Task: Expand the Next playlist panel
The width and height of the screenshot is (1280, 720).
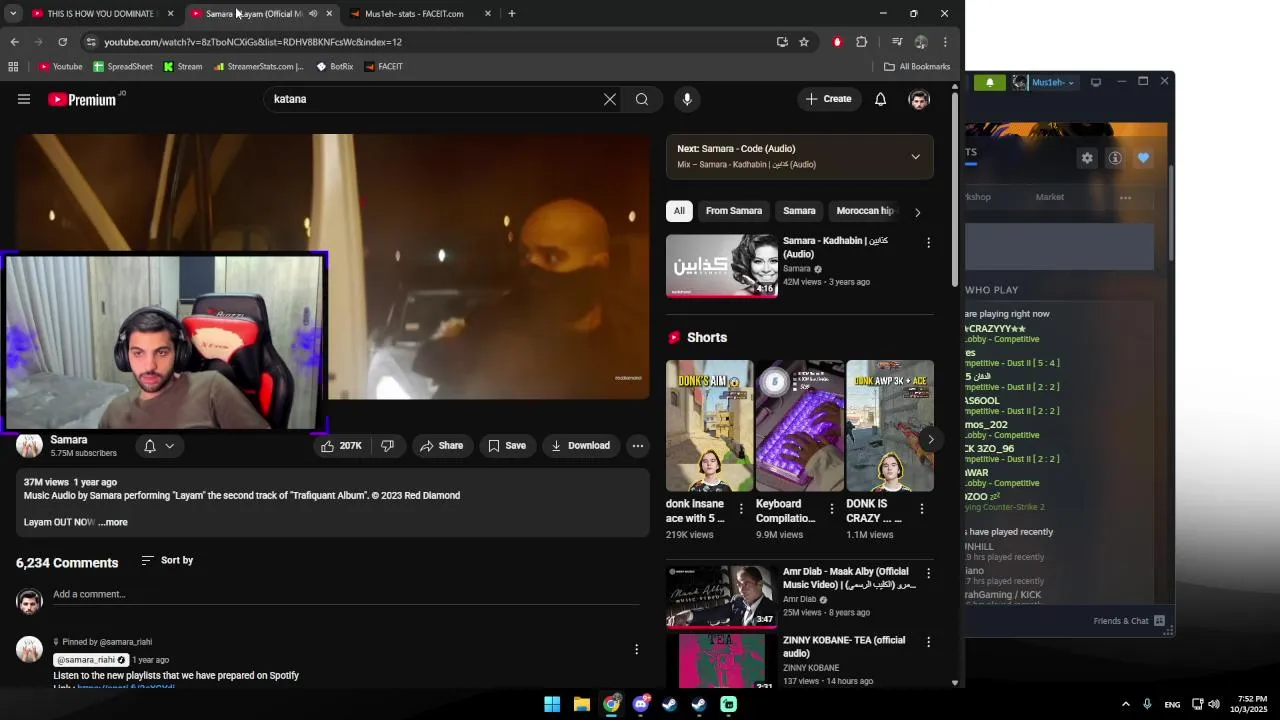Action: click(x=915, y=157)
